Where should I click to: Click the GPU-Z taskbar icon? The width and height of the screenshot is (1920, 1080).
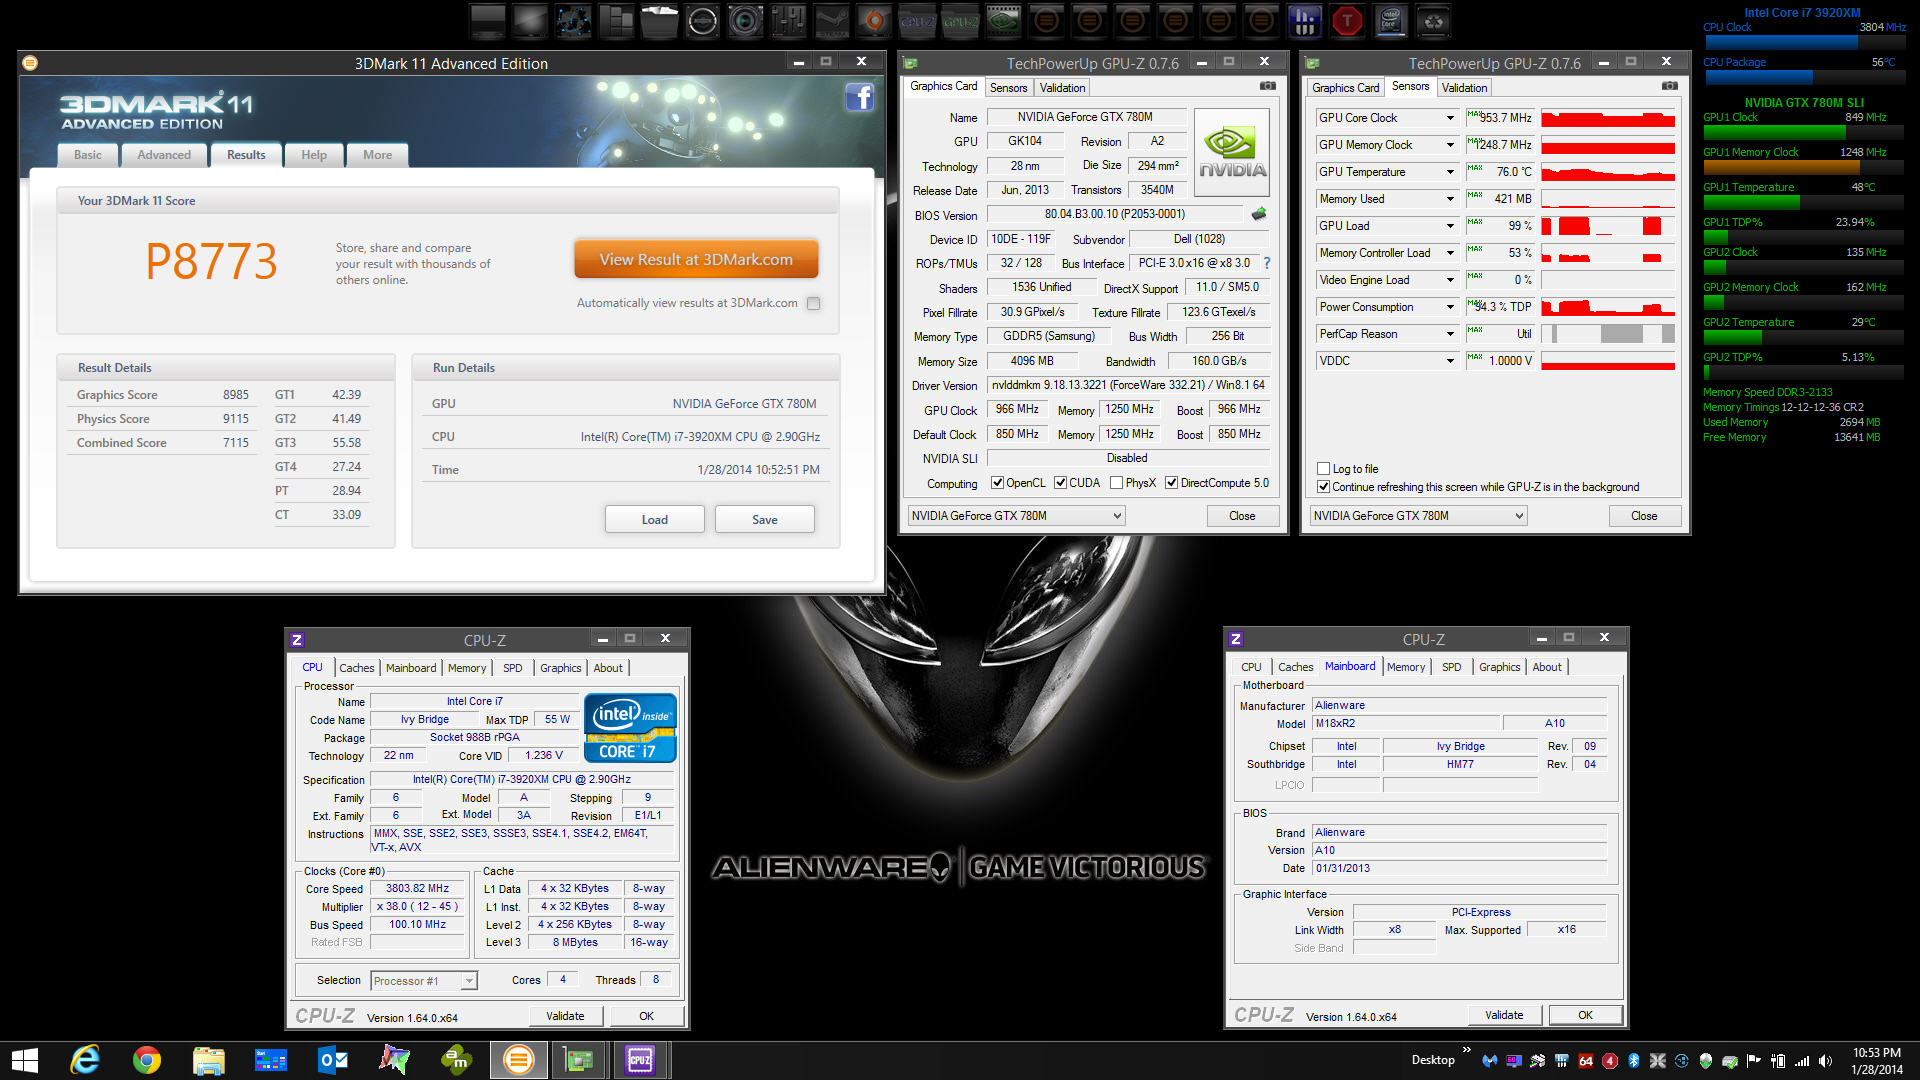[579, 1060]
